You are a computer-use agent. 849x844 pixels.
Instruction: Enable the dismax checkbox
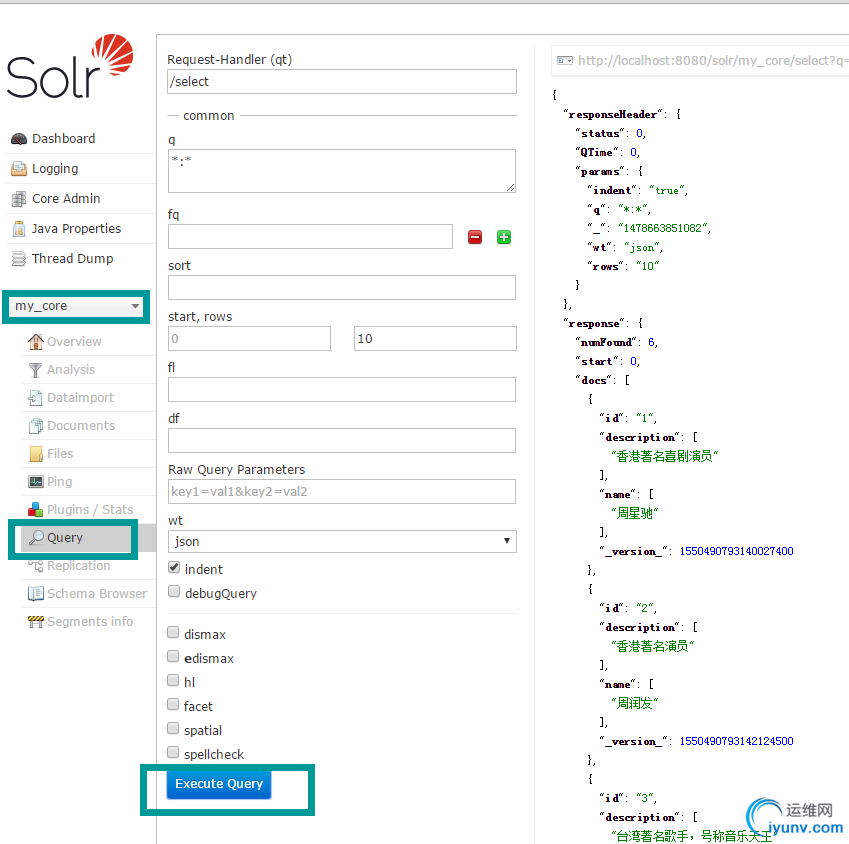point(173,632)
